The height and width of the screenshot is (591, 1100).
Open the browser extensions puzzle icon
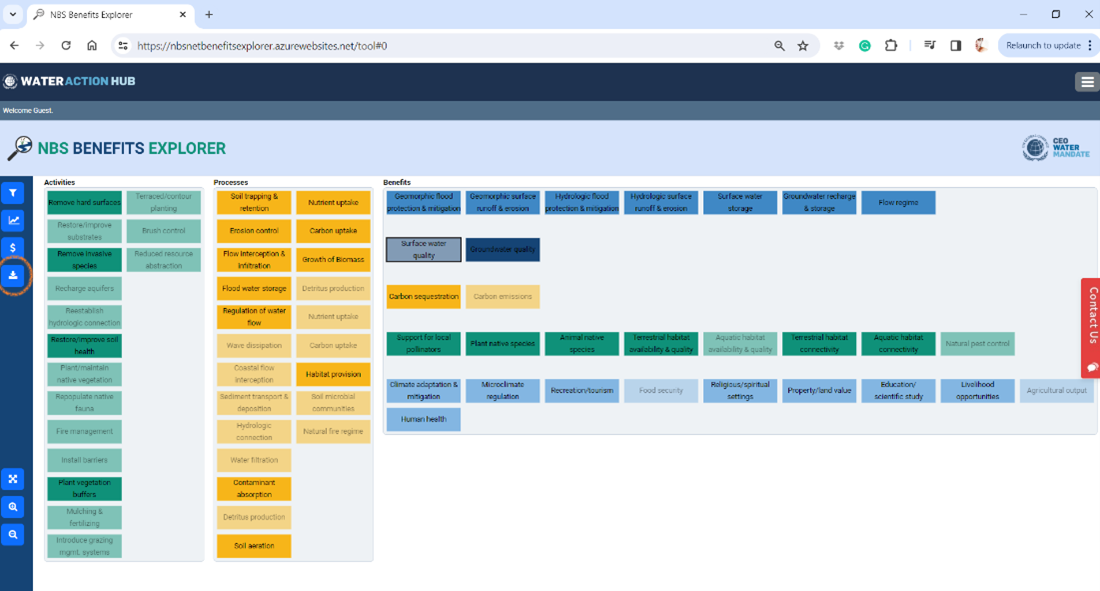click(x=891, y=46)
